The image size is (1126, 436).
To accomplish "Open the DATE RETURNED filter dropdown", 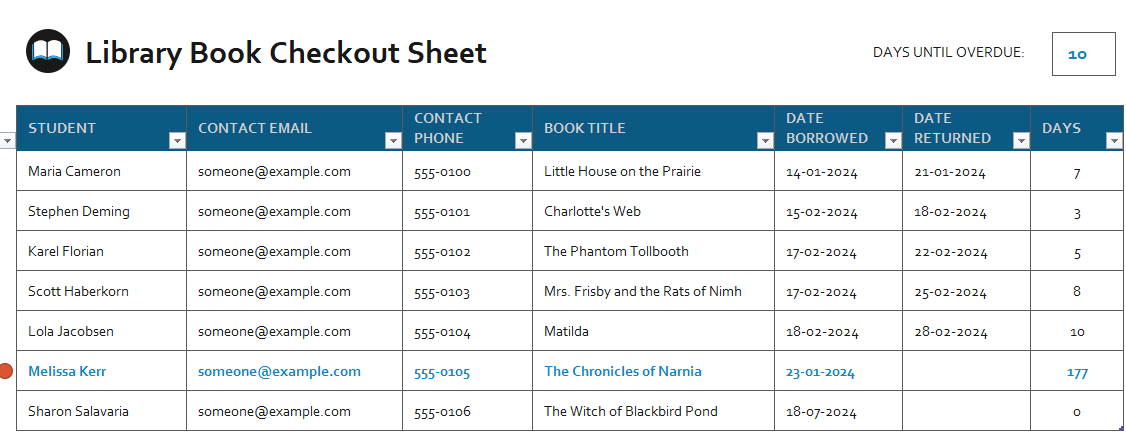I will 1021,141.
